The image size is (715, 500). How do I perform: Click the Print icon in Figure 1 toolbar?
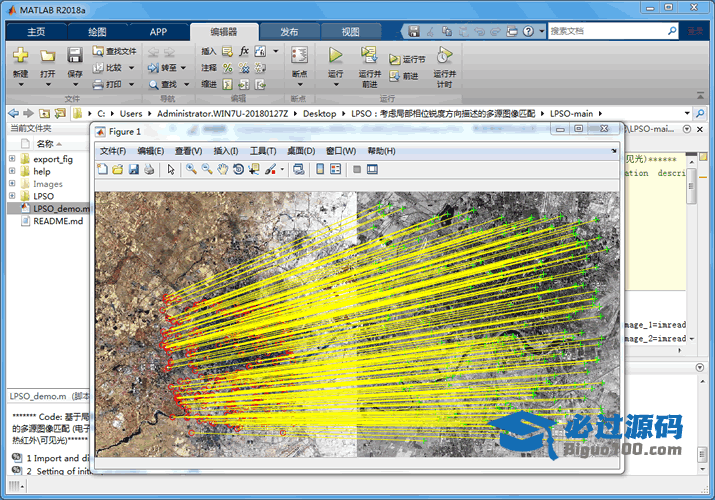149,170
